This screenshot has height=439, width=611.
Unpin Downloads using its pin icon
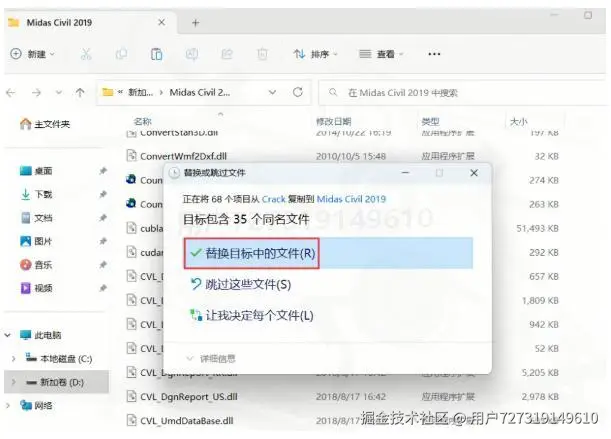coord(103,194)
